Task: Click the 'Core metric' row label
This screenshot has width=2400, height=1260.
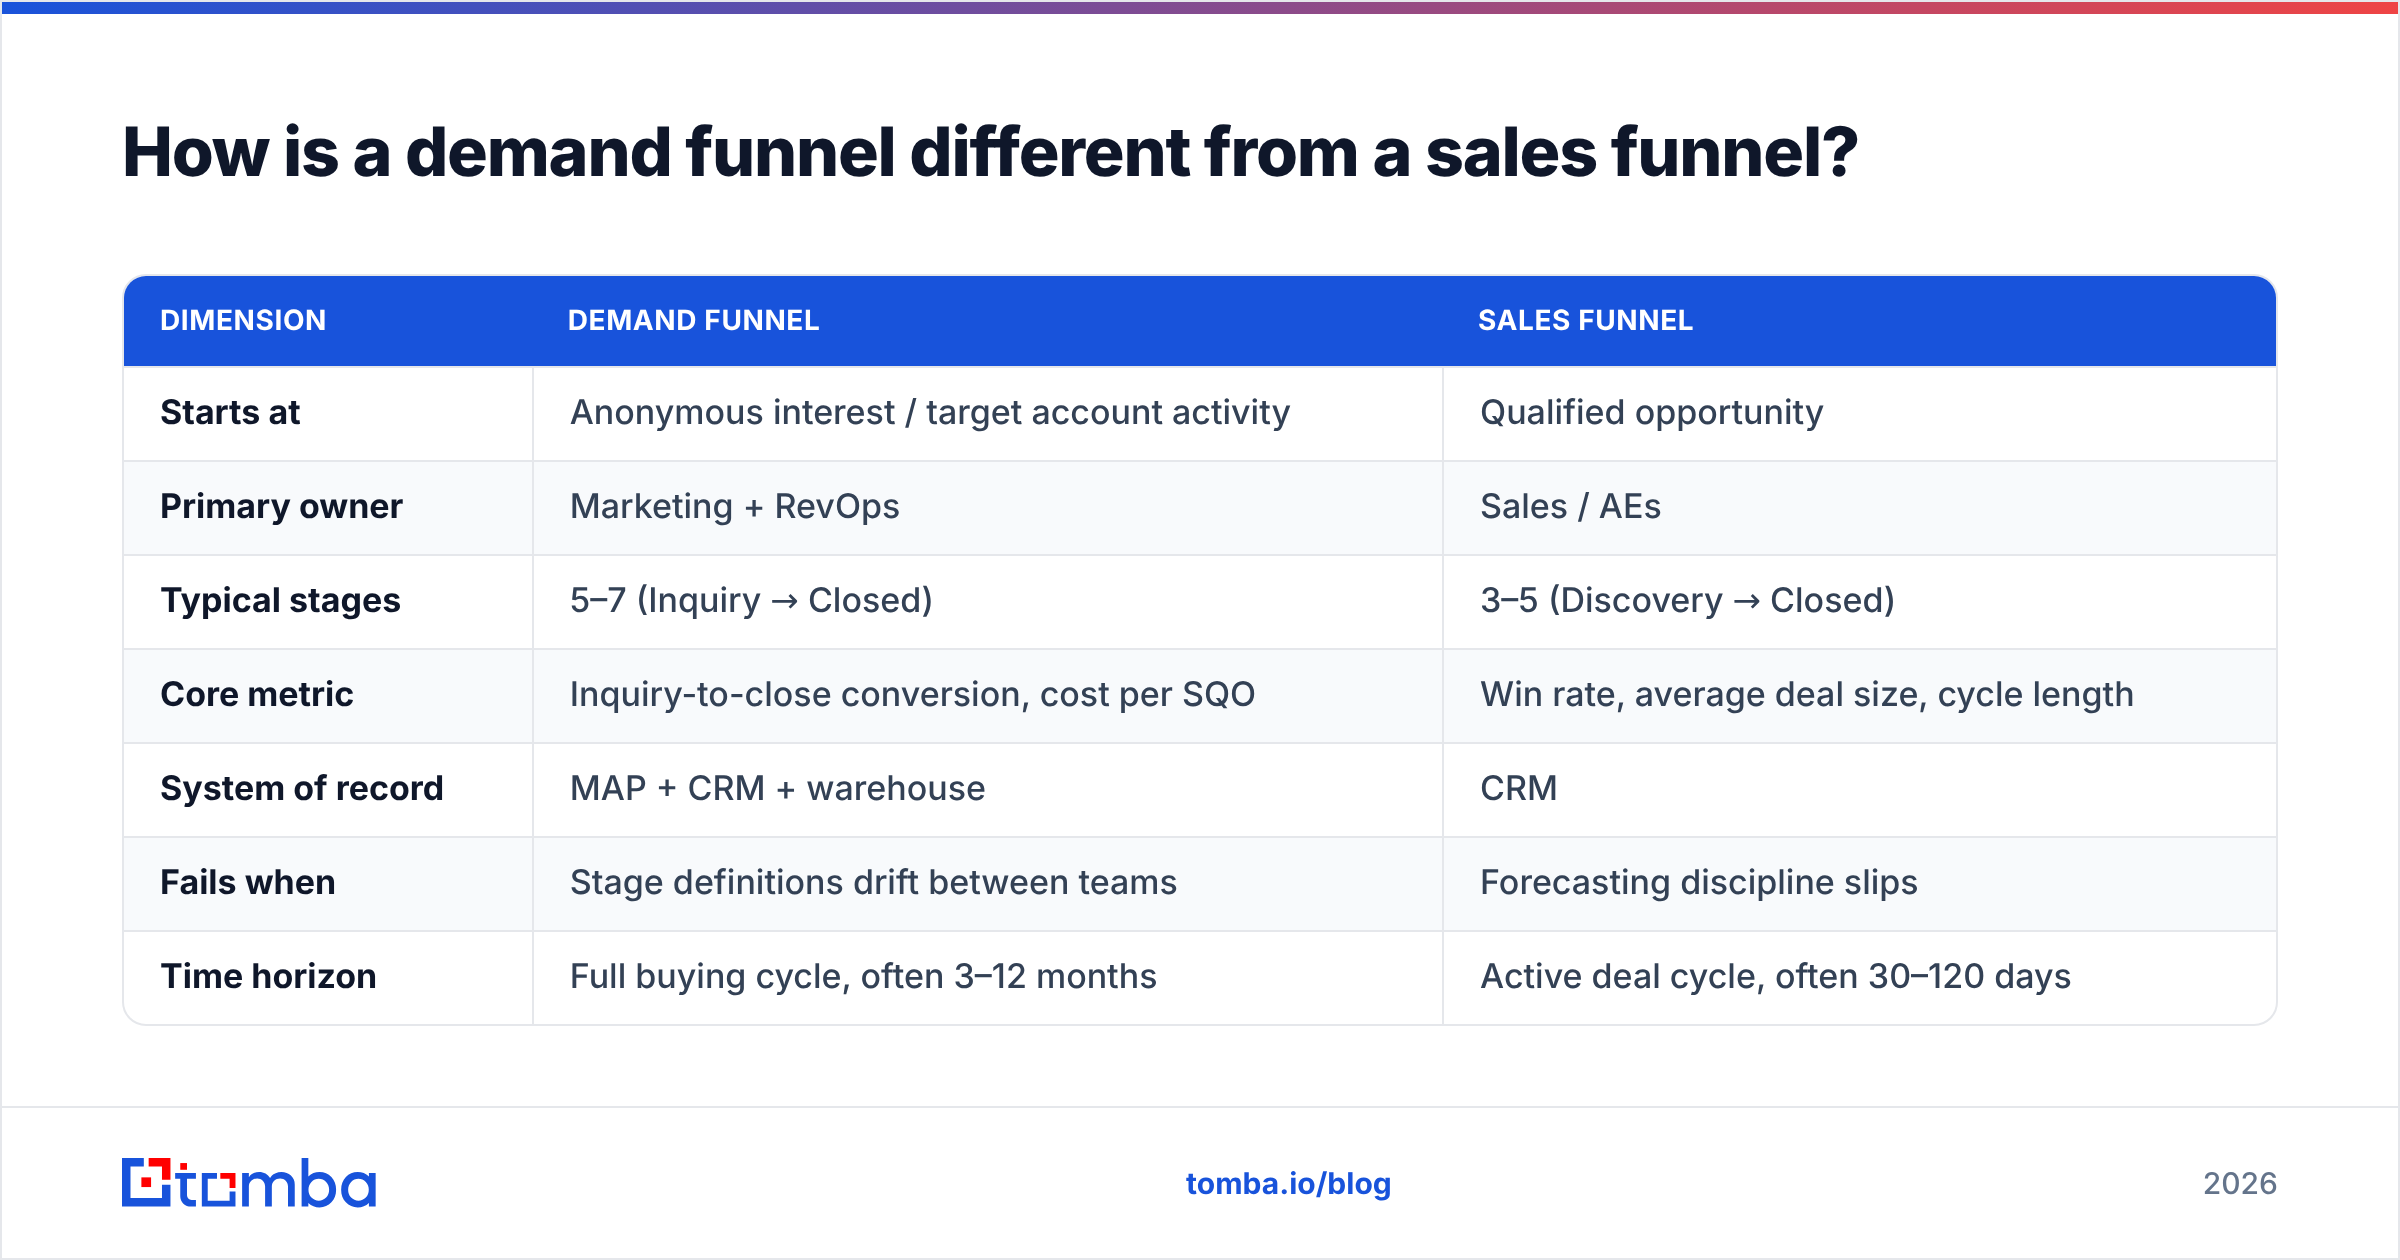Action: [257, 694]
